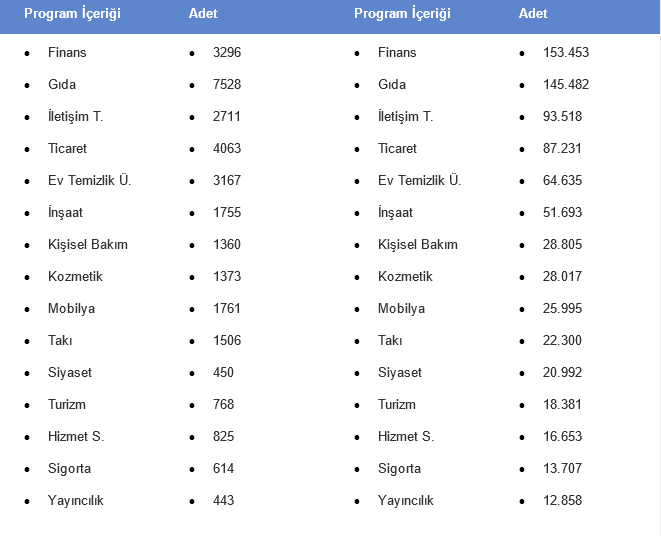This screenshot has height=536, width=661.
Task: Select the Takı value 22.300
Action: pos(562,340)
